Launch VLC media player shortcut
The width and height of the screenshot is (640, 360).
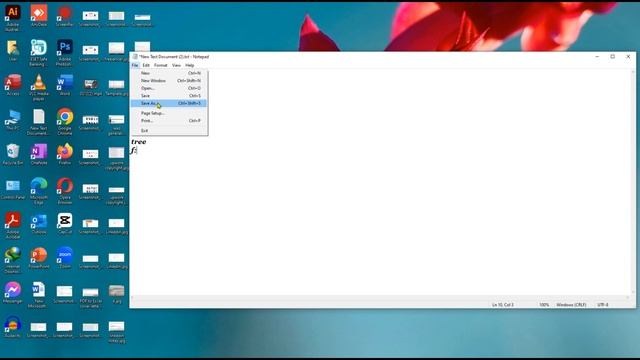click(39, 87)
